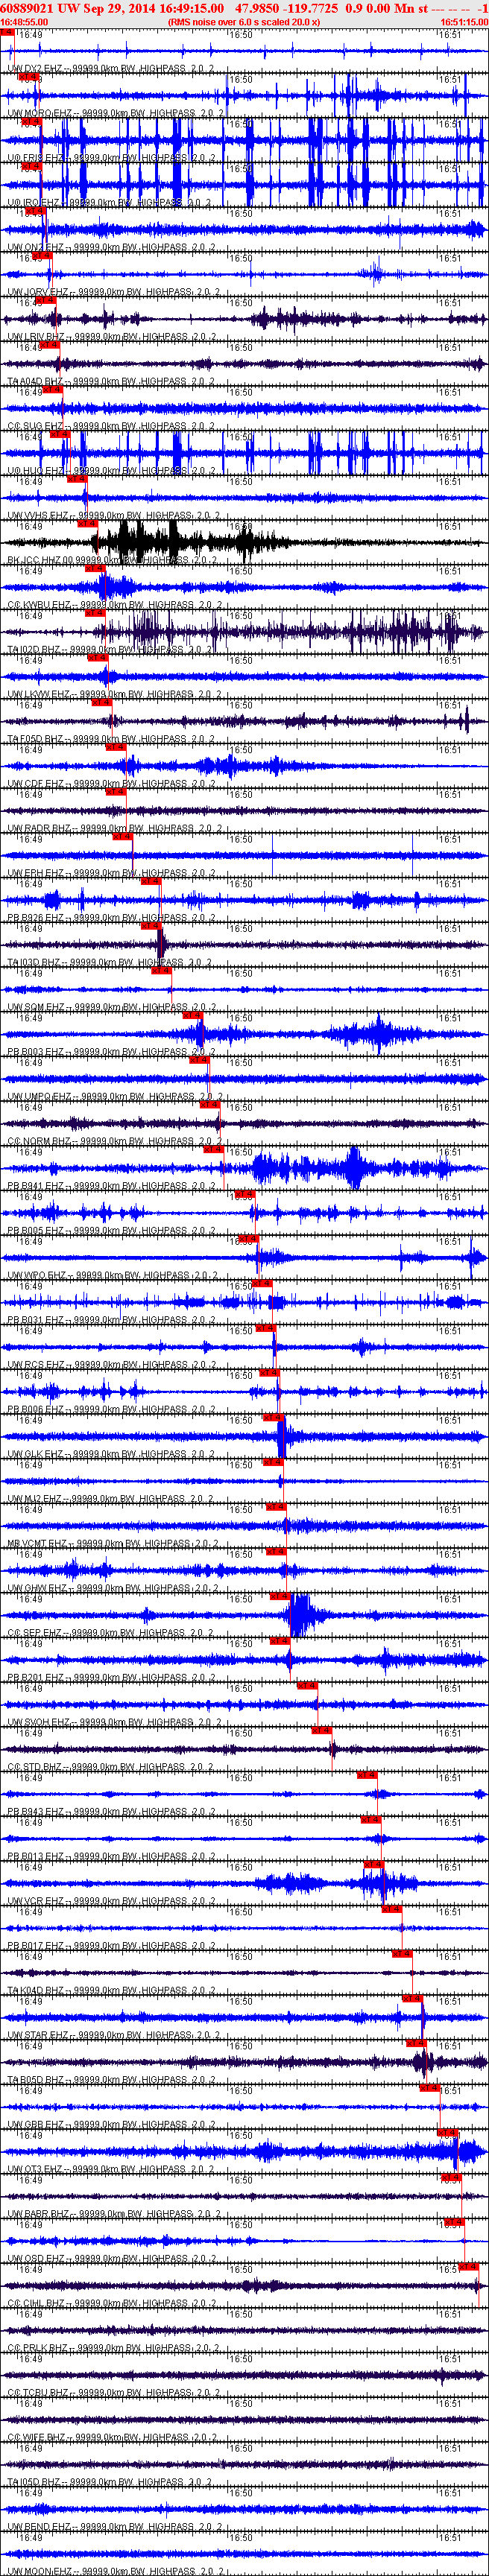489x2576 pixels.
Task: Click the UW UMPQ EHZ station label
Action: tap(114, 1097)
